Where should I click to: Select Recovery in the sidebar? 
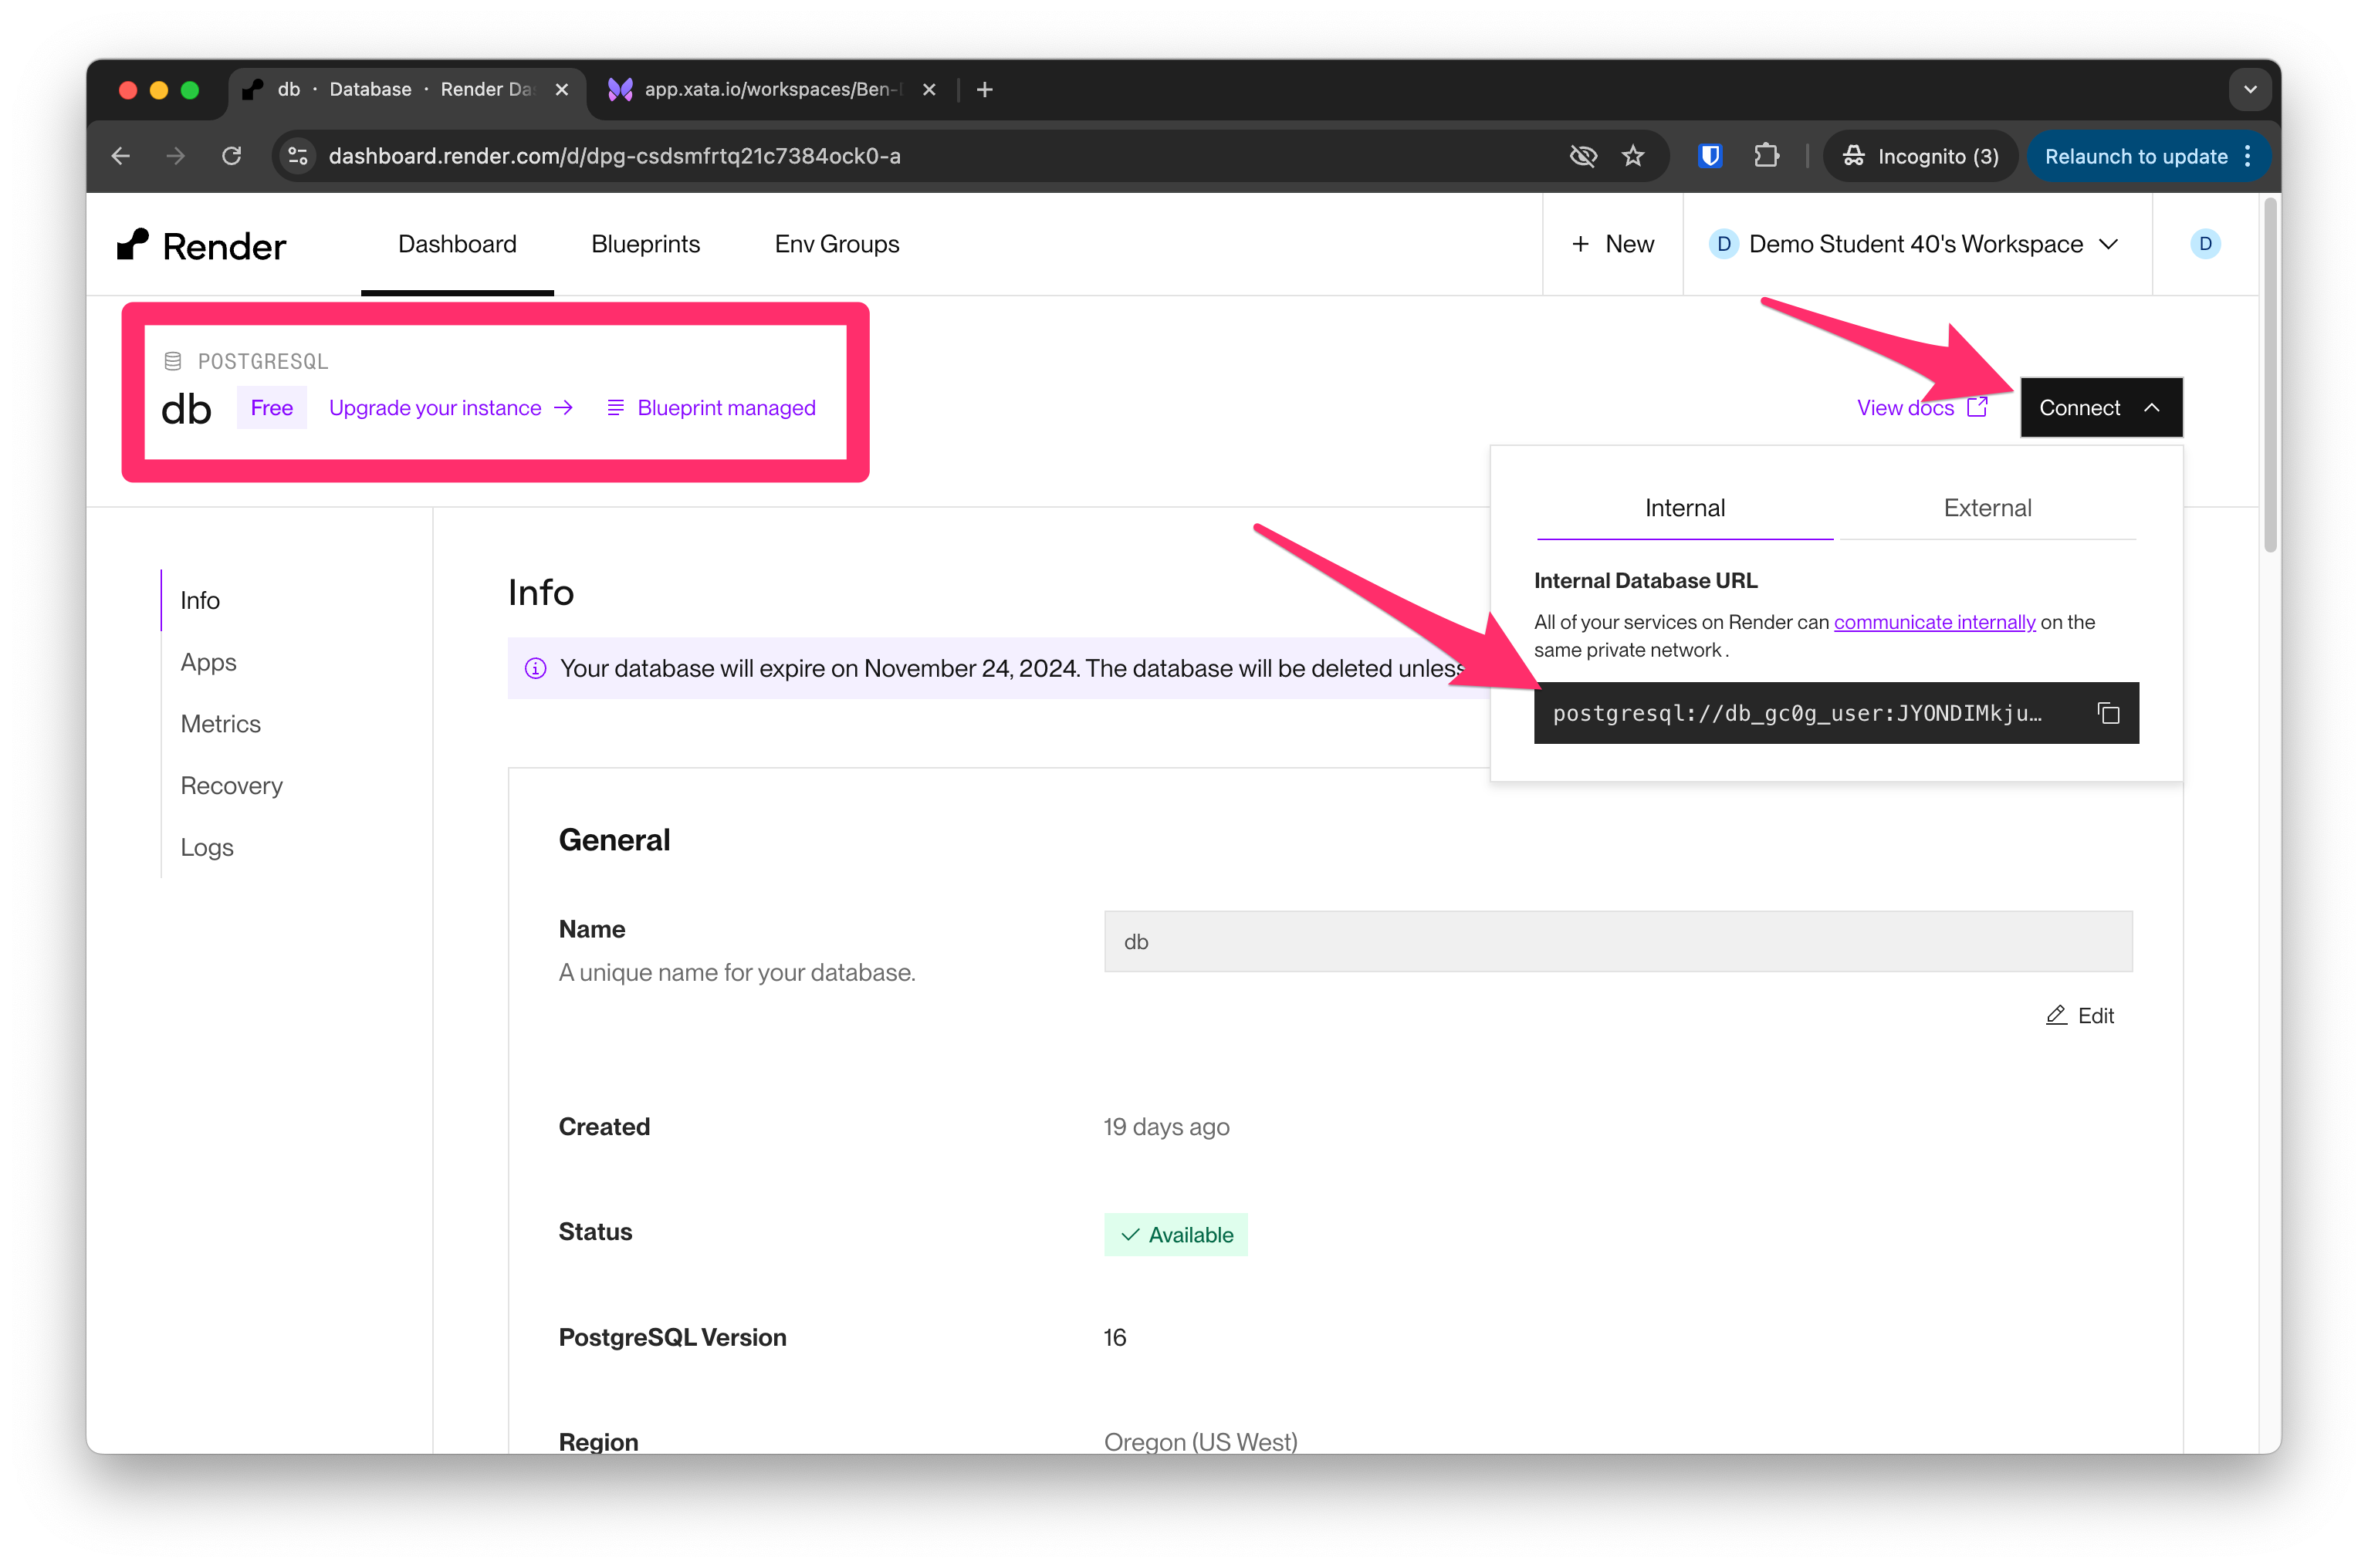[231, 786]
